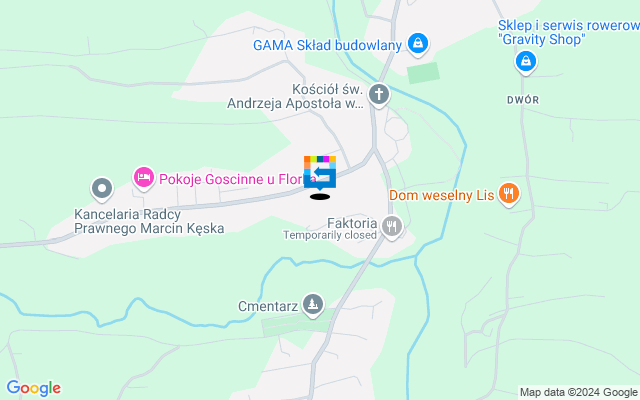
Task: Click the green park rectangle near GAMA
Action: 423,73
